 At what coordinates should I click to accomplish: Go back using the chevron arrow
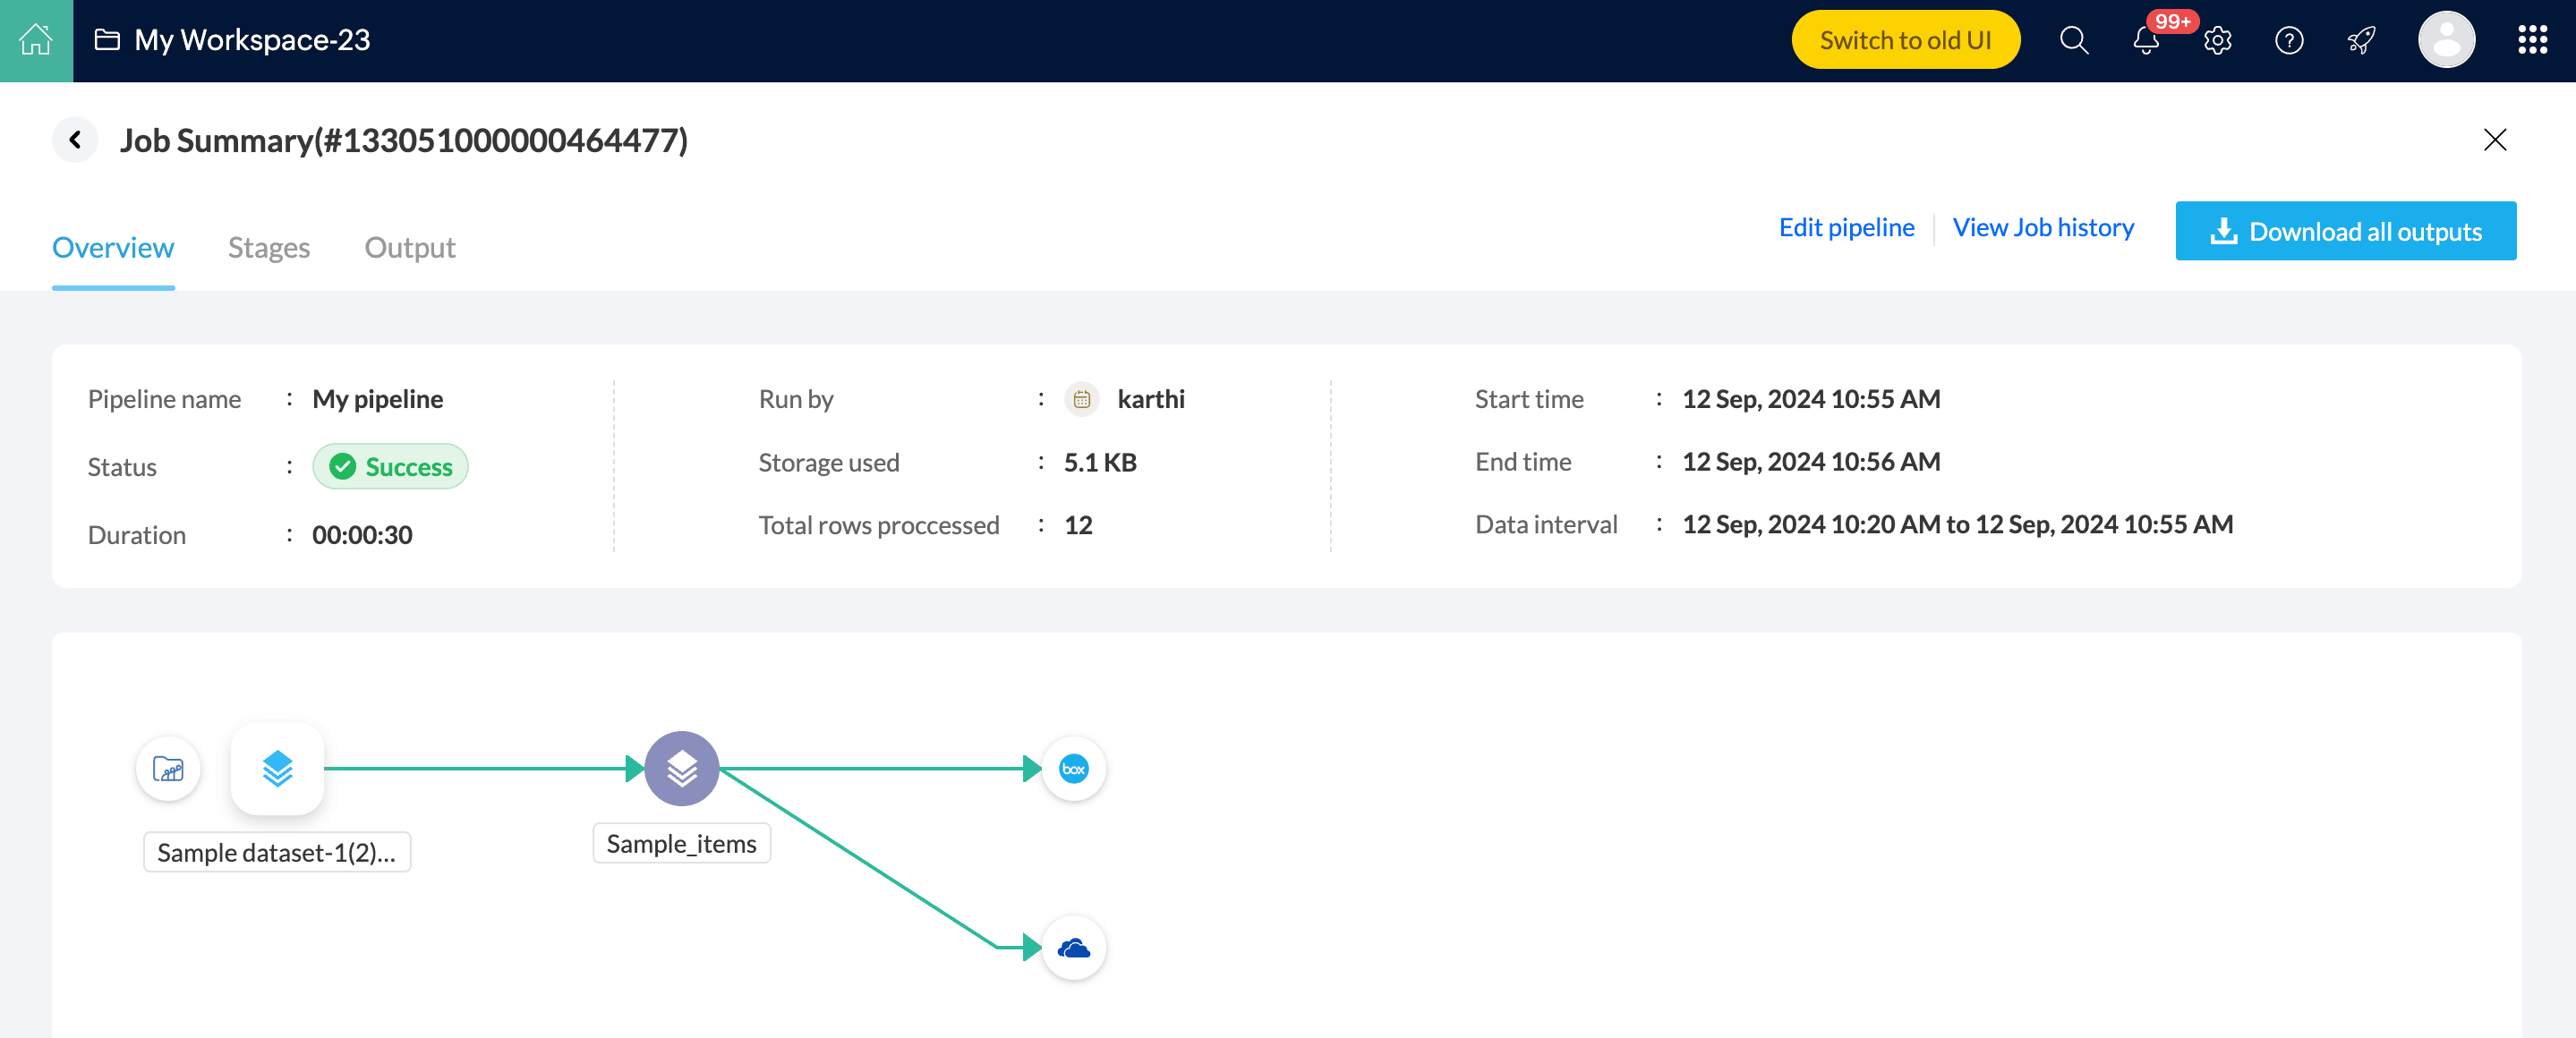pos(75,139)
